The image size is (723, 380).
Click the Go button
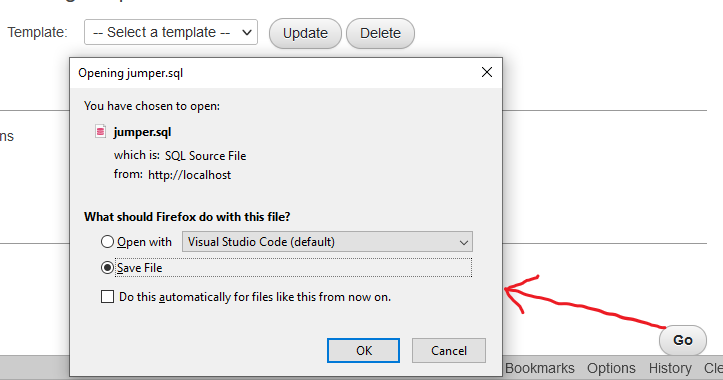pyautogui.click(x=683, y=340)
